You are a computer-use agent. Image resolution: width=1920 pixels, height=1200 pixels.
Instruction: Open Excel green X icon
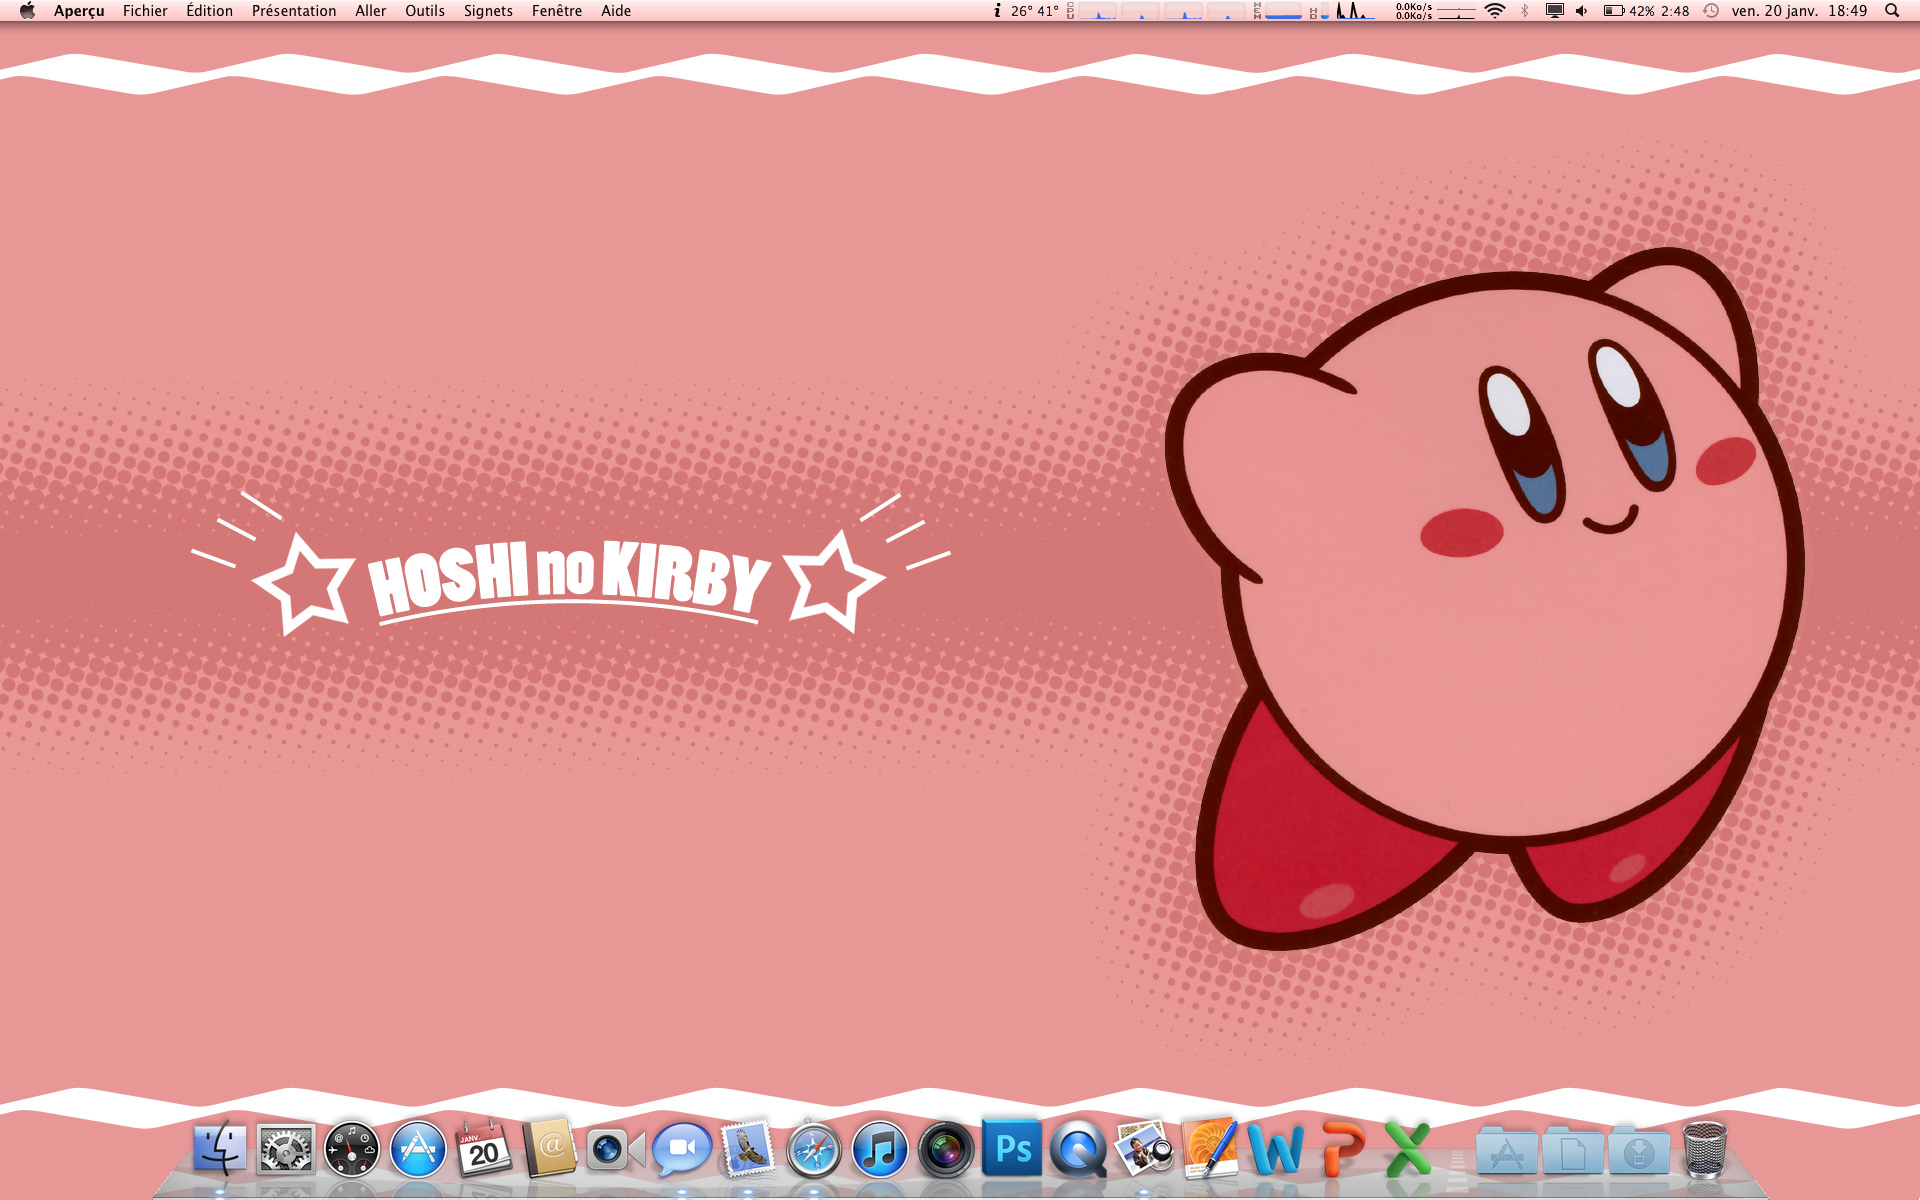point(1408,1150)
